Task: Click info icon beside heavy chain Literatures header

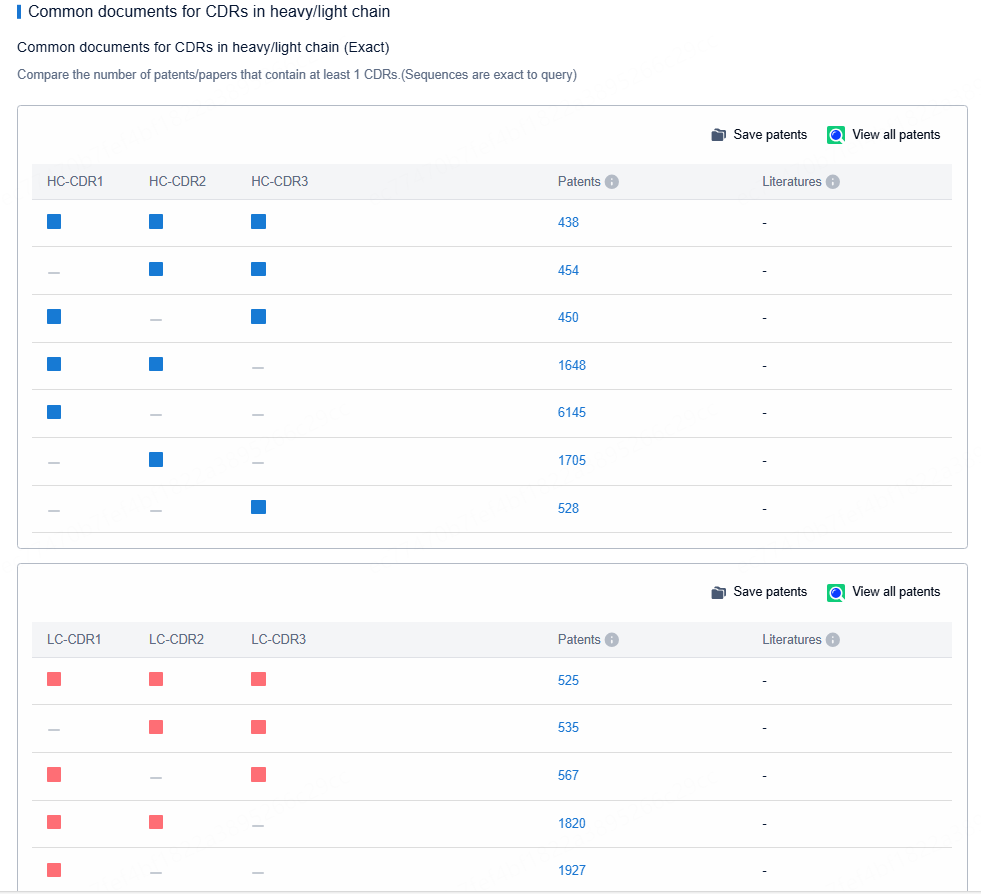Action: point(833,182)
